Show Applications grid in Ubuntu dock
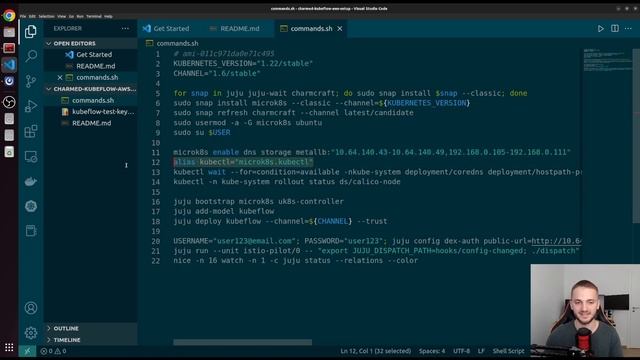This screenshot has height=360, width=640. click(9, 347)
